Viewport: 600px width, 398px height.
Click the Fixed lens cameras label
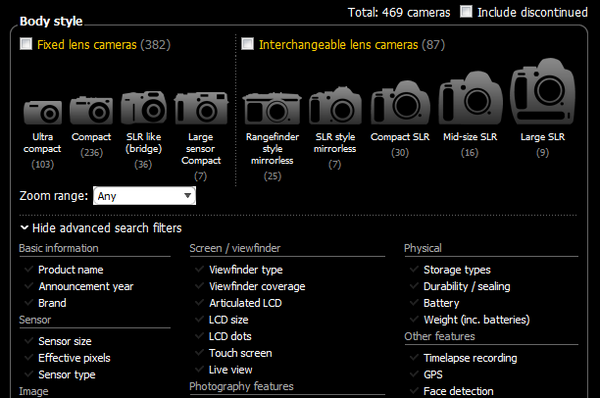(87, 45)
